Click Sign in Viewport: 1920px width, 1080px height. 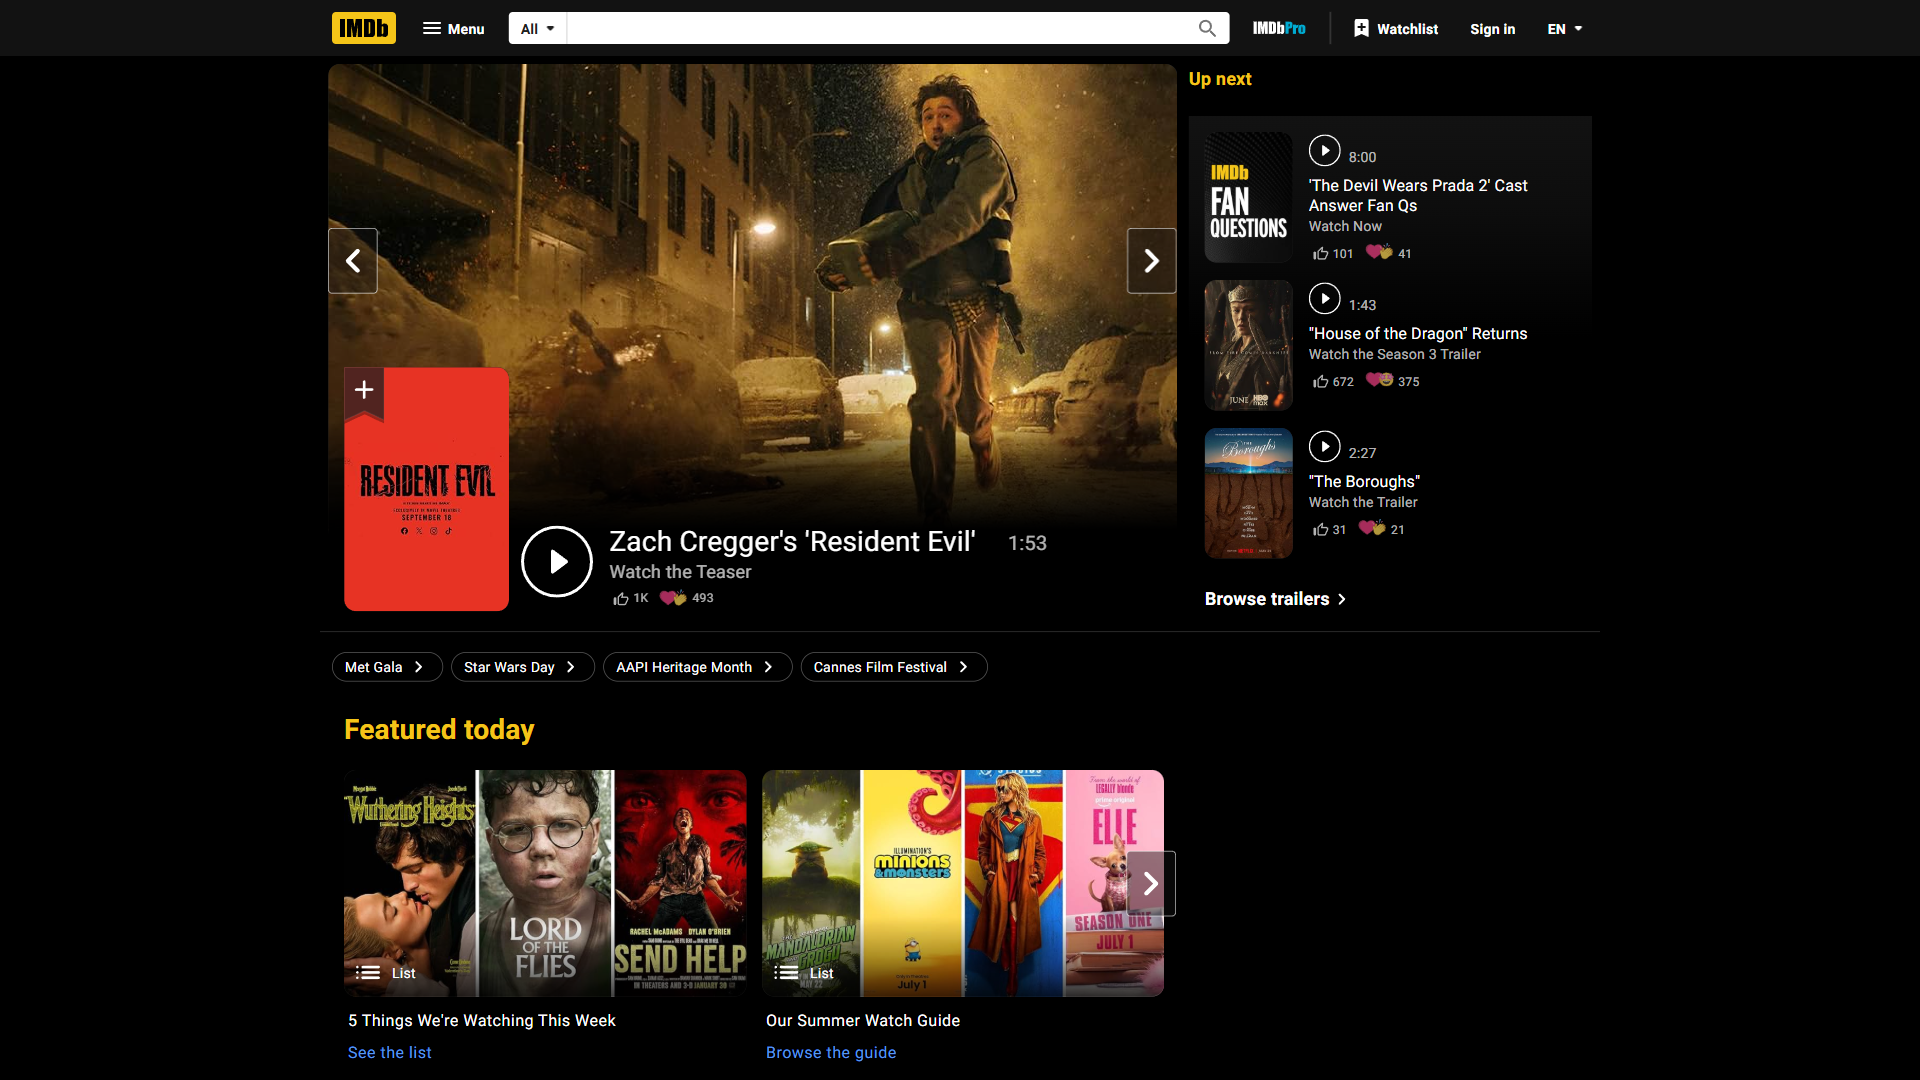1492,29
